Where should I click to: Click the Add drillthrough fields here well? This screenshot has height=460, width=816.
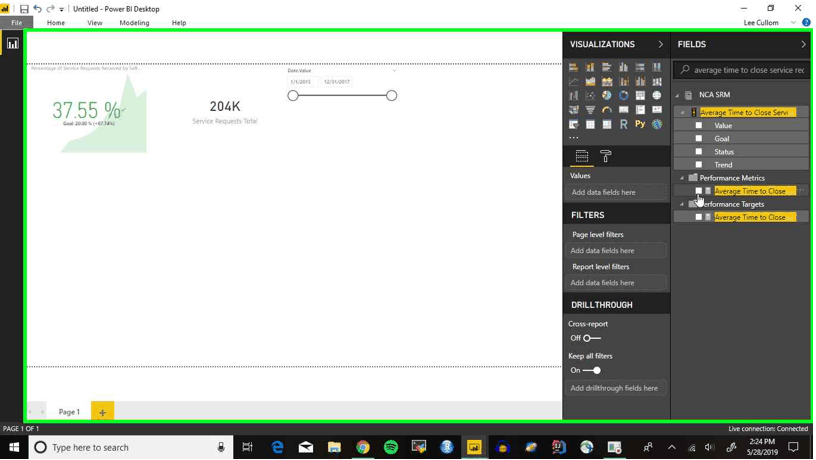pyautogui.click(x=616, y=388)
